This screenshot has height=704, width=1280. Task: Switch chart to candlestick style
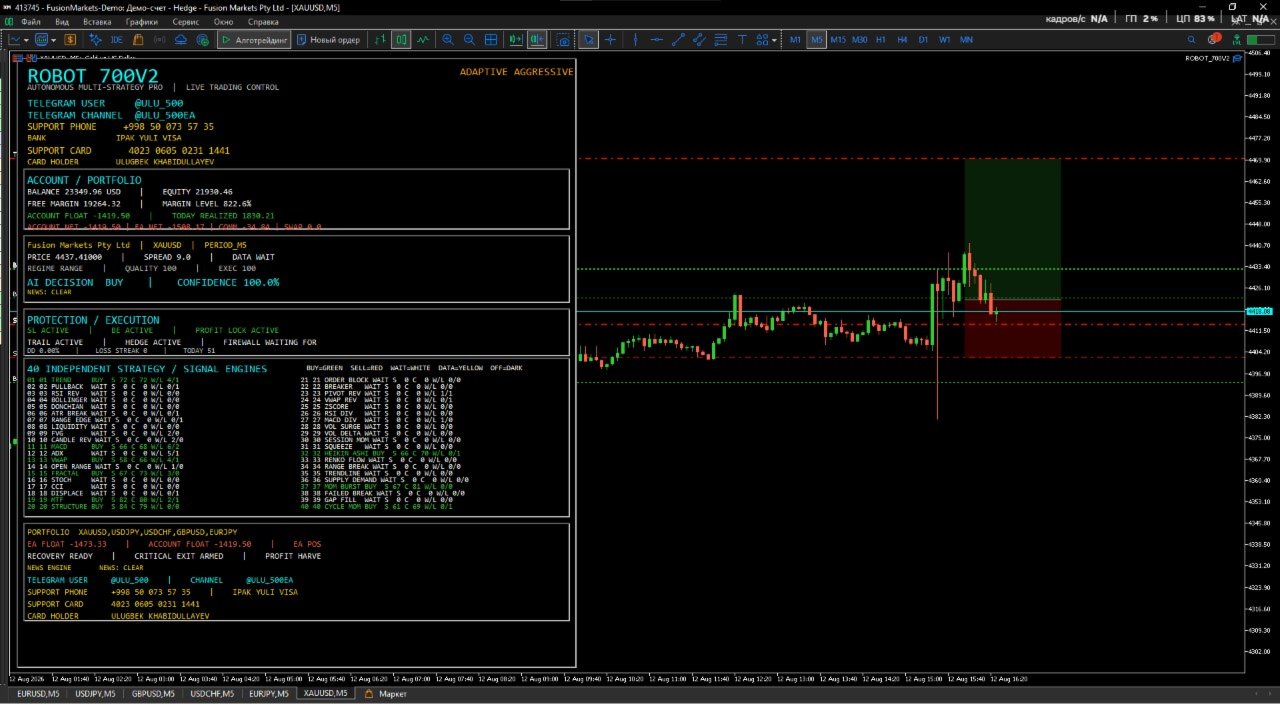pos(401,40)
